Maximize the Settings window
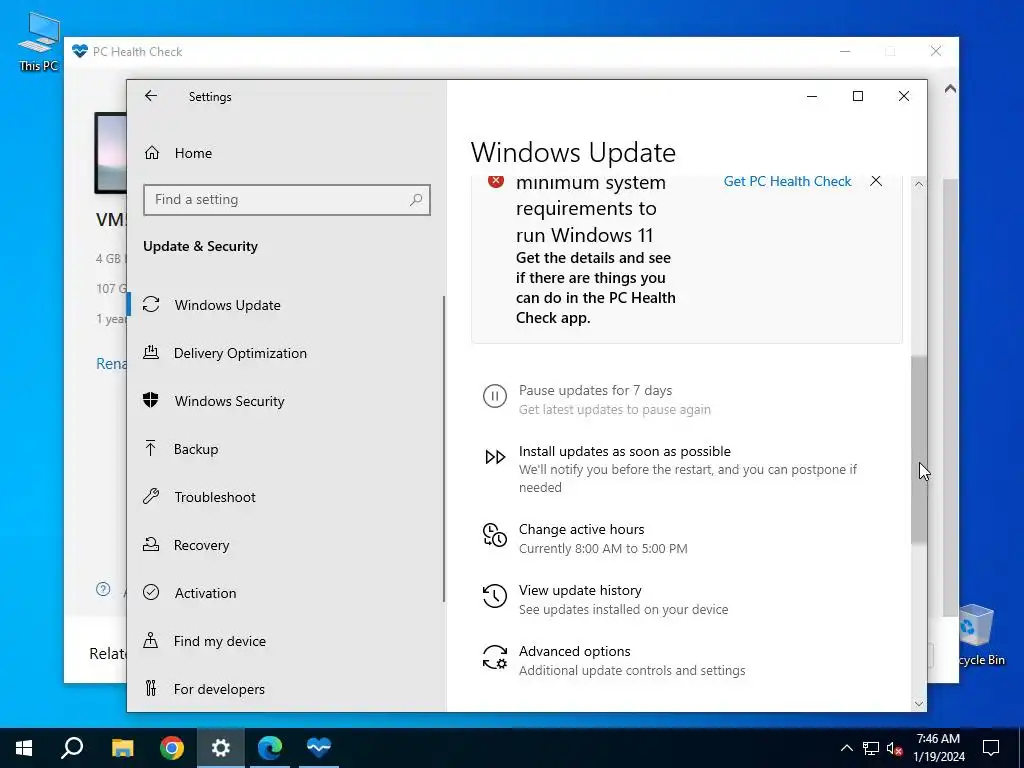 pos(857,96)
